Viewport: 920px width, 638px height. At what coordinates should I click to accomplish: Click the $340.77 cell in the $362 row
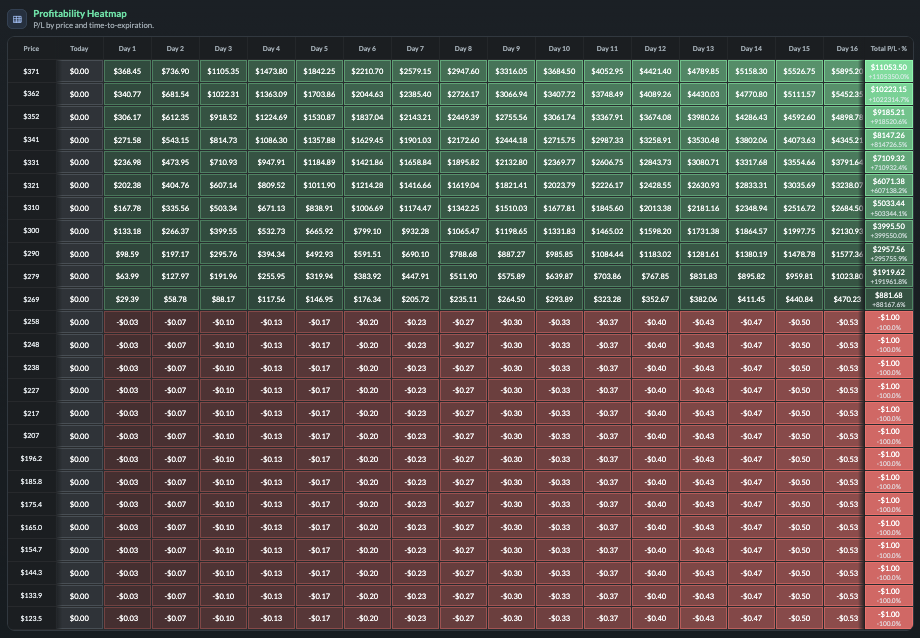pyautogui.click(x=127, y=94)
